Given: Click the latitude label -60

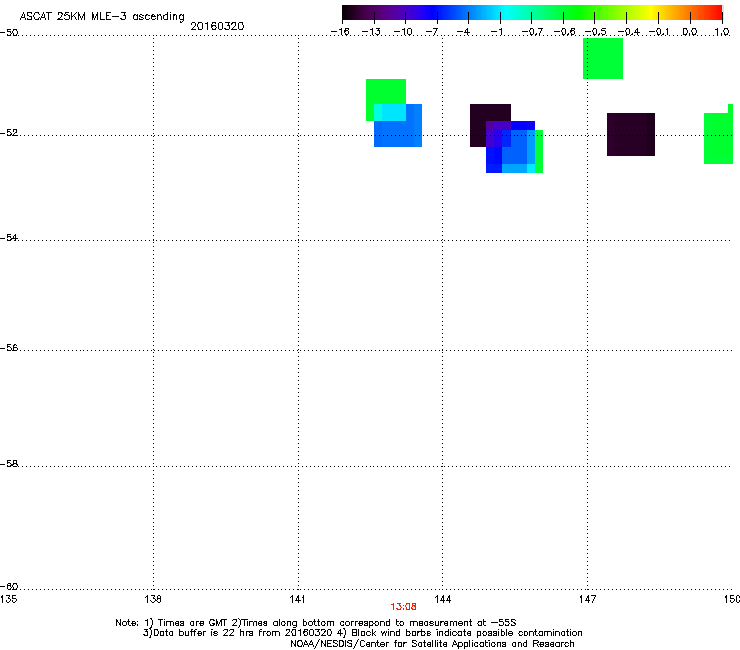Looking at the screenshot, I should pos(9,587).
